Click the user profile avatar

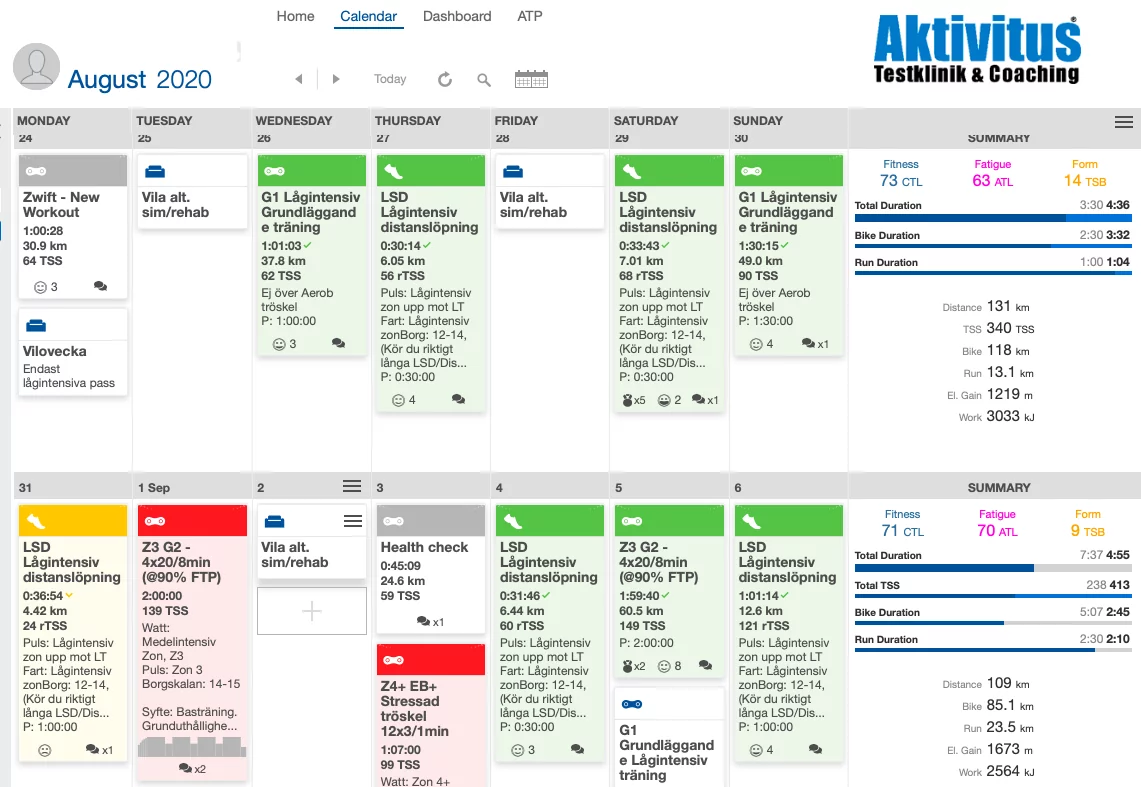tap(36, 66)
